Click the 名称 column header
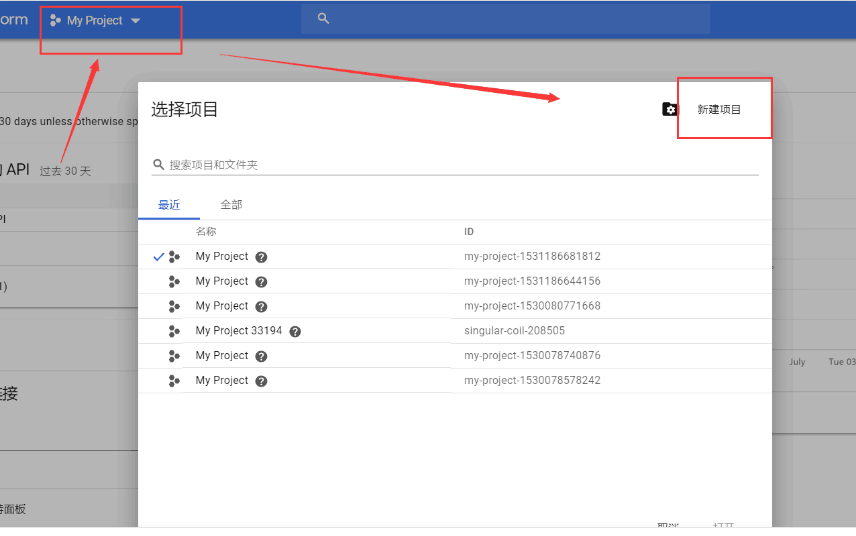Screen dimensions: 856x536 [206, 232]
